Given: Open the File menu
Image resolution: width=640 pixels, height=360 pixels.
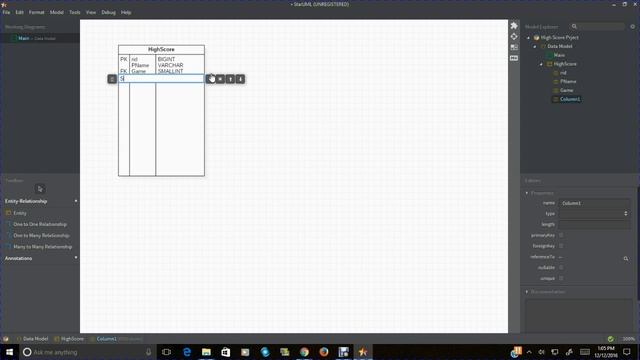Looking at the screenshot, I should (6, 12).
